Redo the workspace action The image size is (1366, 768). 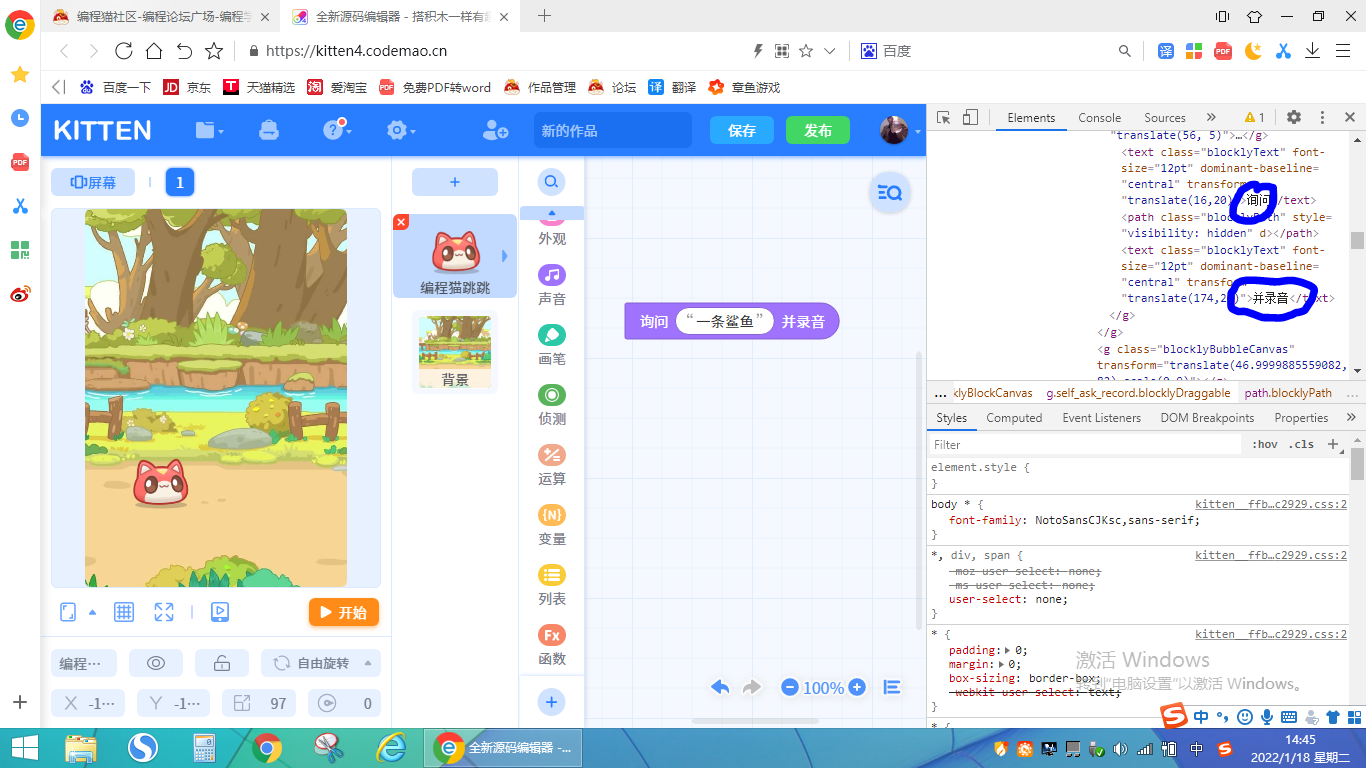point(752,687)
